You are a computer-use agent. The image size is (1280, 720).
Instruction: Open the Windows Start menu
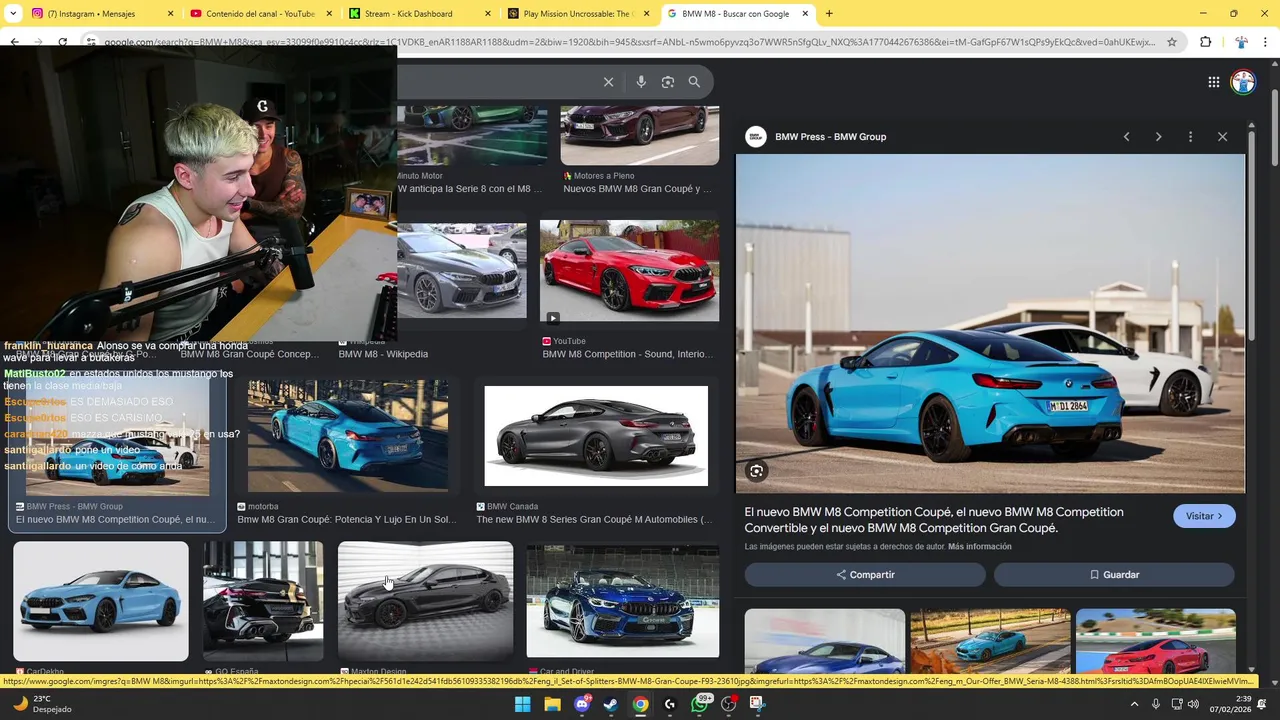(x=522, y=704)
